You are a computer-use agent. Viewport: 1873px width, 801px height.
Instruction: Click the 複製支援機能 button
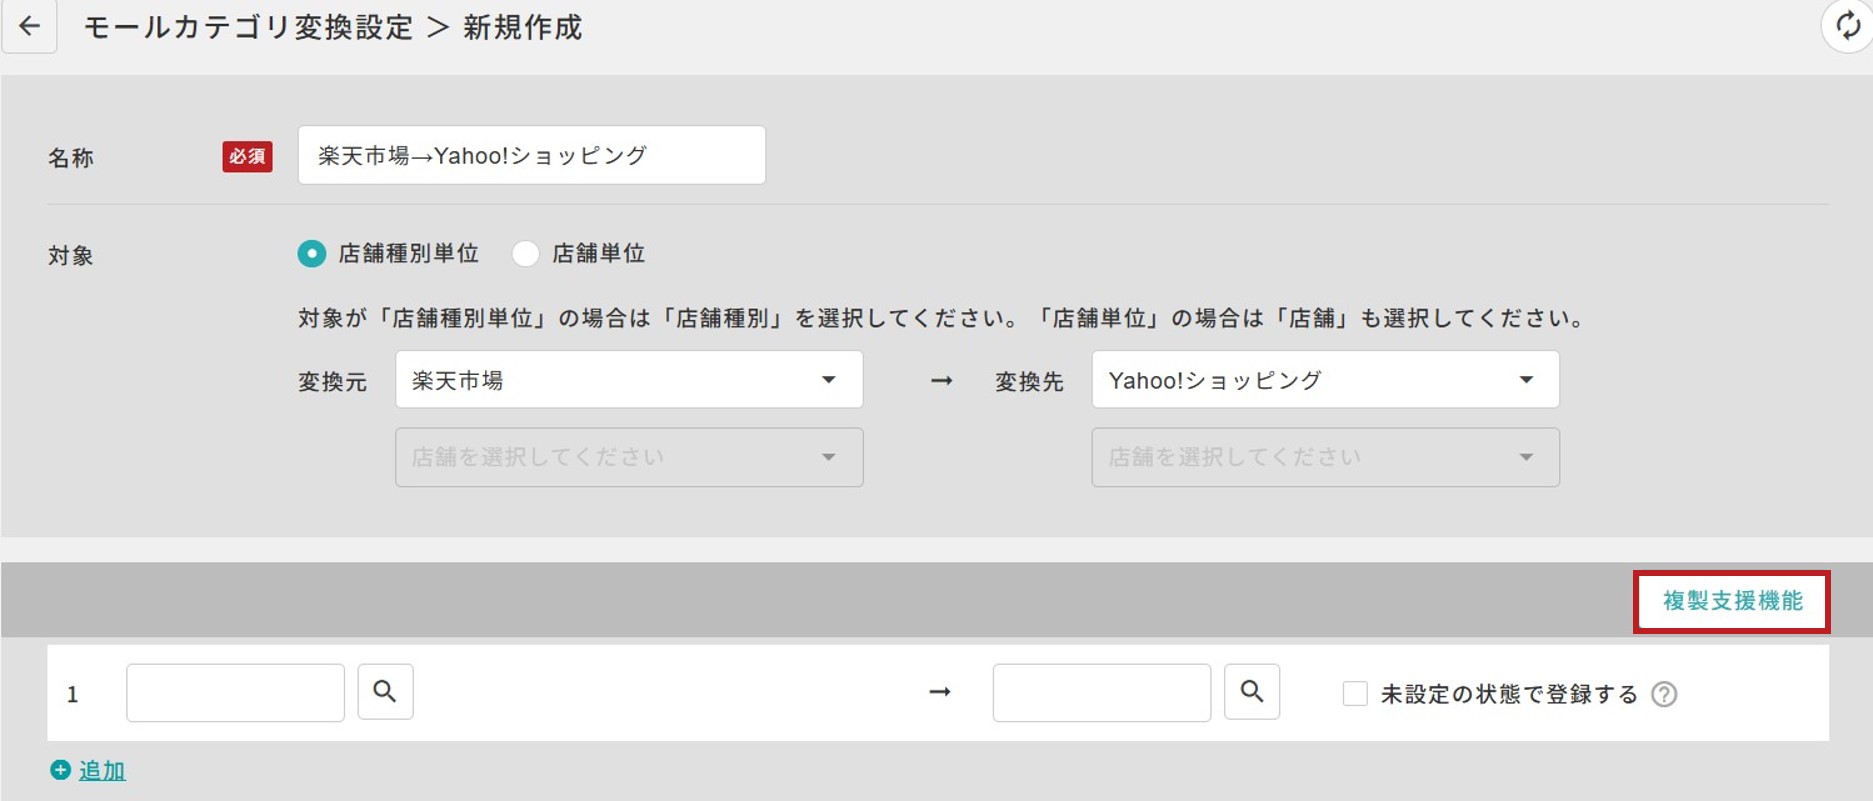point(1732,601)
